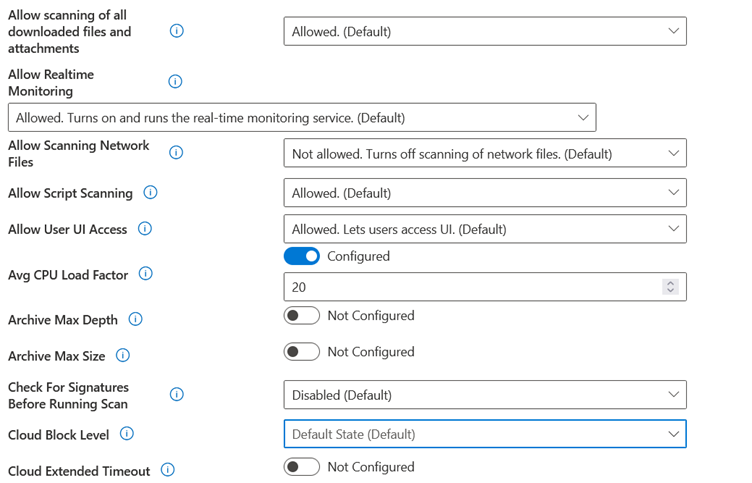Show info for Avg CPU Load Factor
Viewport: 752px width, 483px height.
pos(145,274)
